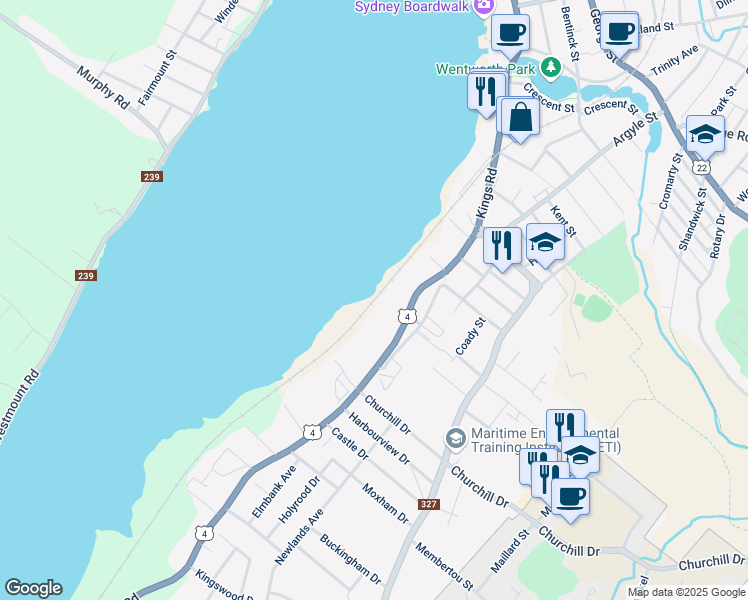Click the Argyle St label
The width and height of the screenshot is (748, 600).
(635, 129)
